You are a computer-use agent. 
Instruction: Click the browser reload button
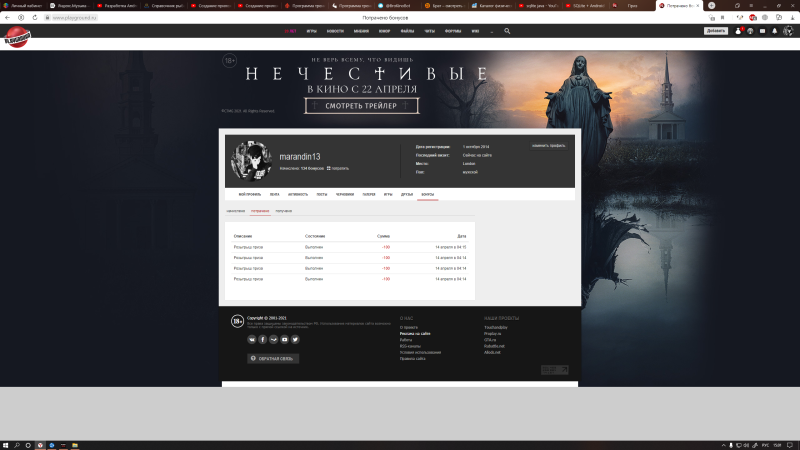(35, 17)
